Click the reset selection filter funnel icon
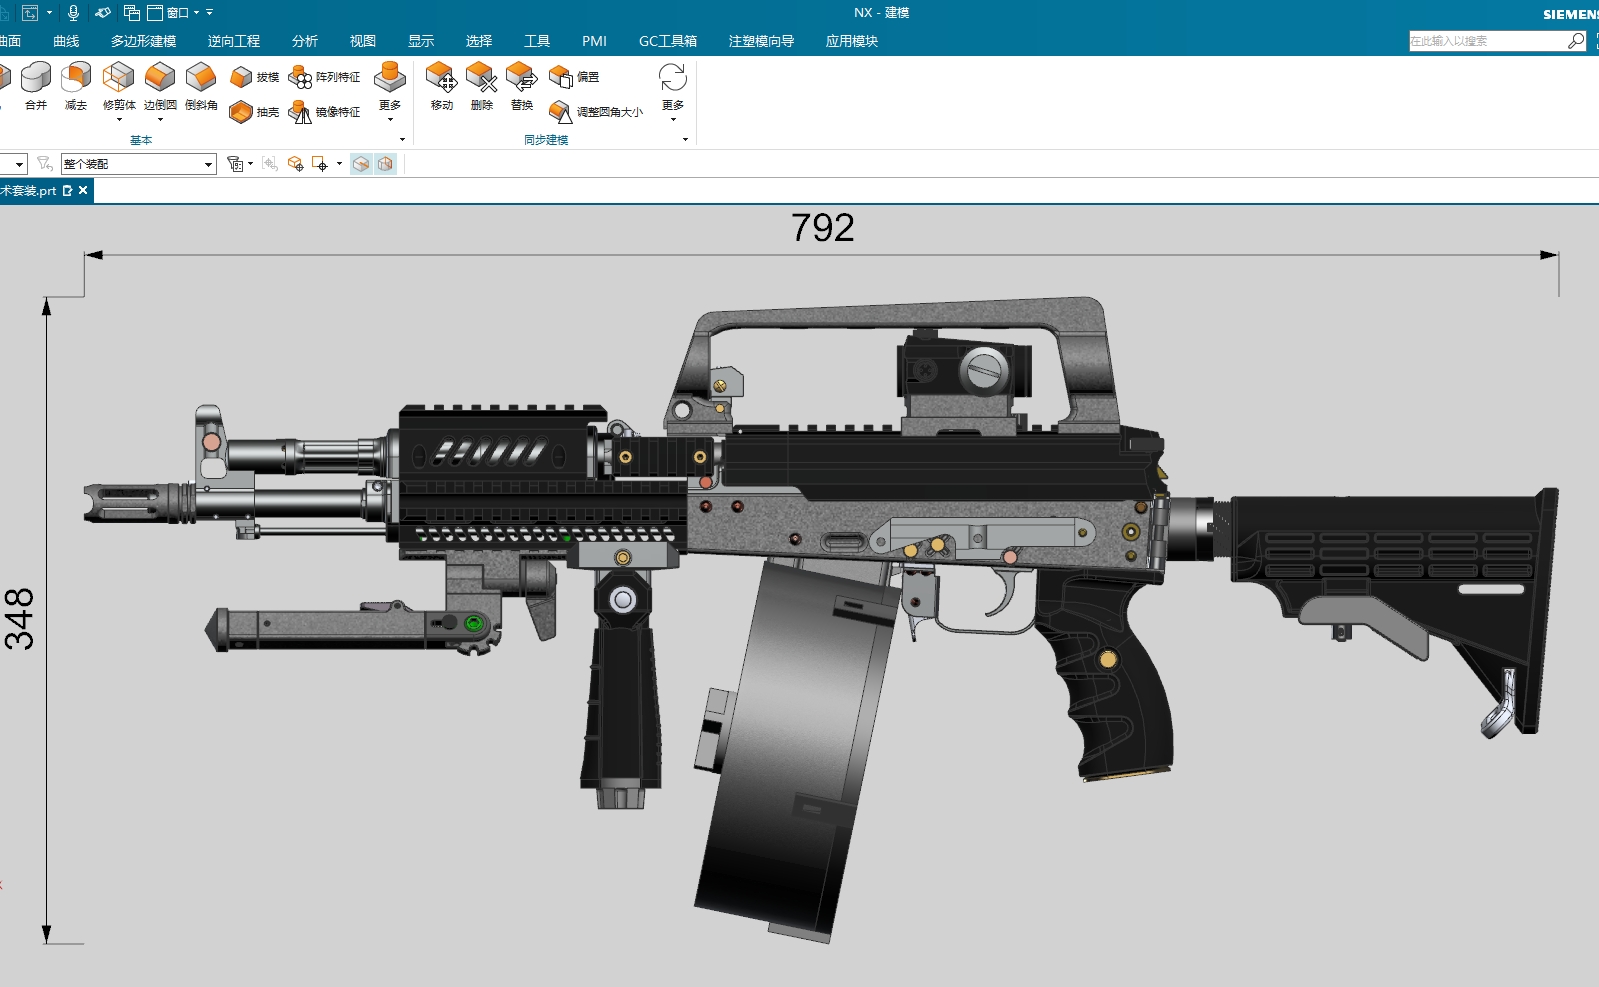This screenshot has height=987, width=1599. (x=44, y=164)
